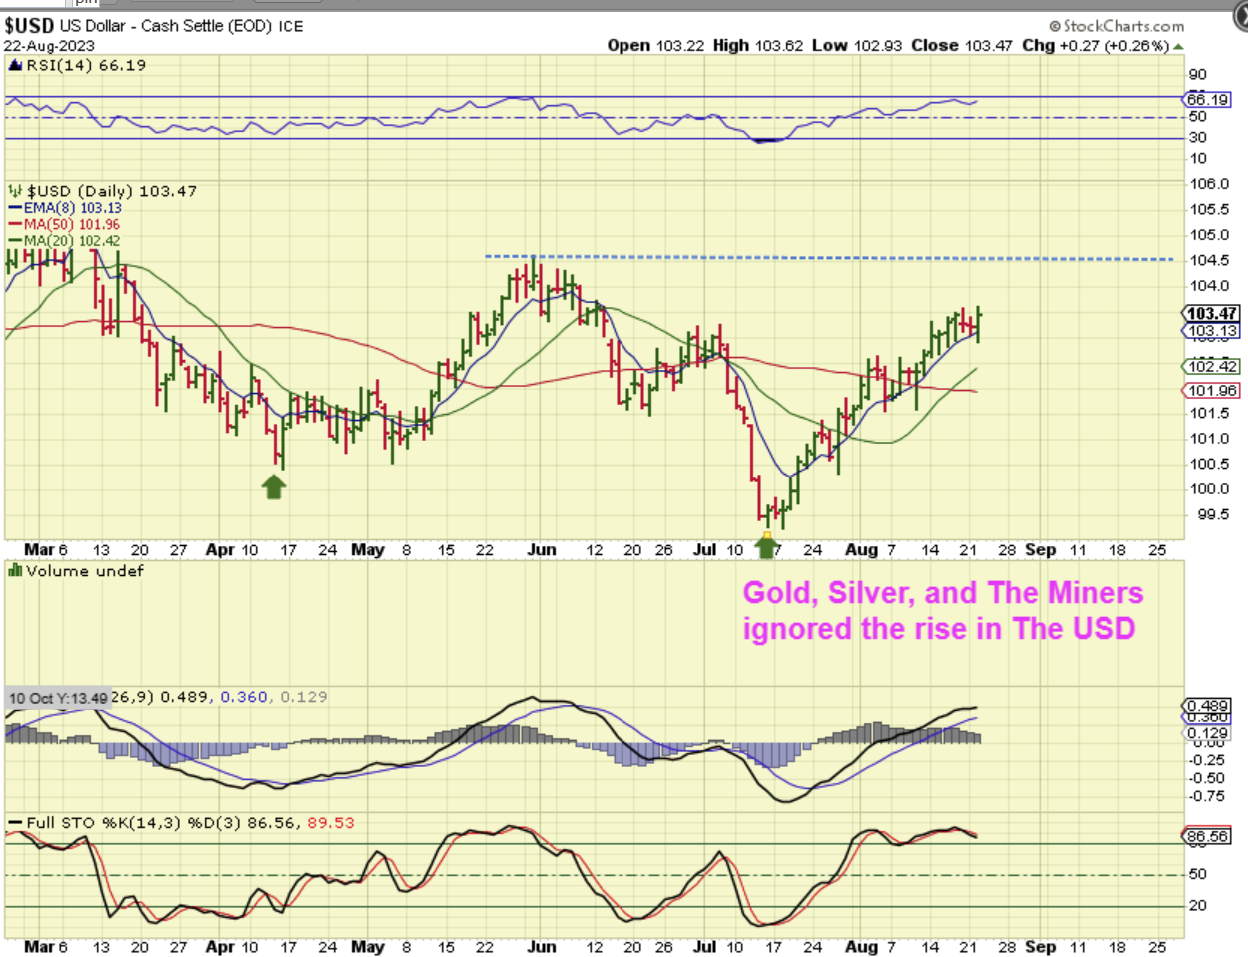Click the 'US Dollar - Cash Settle (EOD)' title
The width and height of the screenshot is (1248, 957).
point(166,25)
